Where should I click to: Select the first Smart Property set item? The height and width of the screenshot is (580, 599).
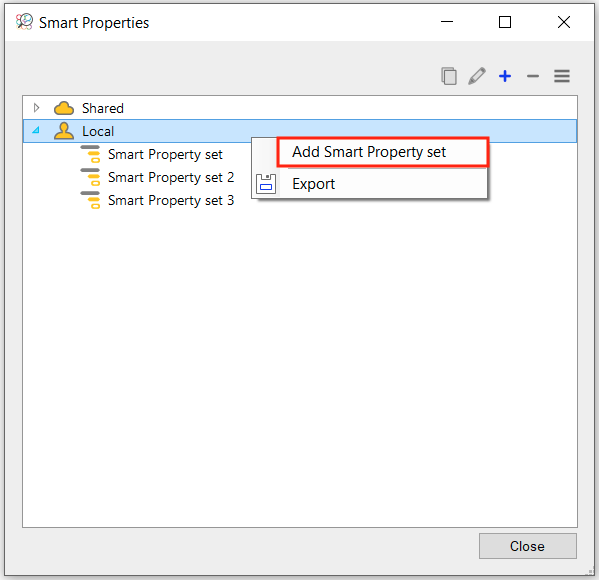coord(165,154)
